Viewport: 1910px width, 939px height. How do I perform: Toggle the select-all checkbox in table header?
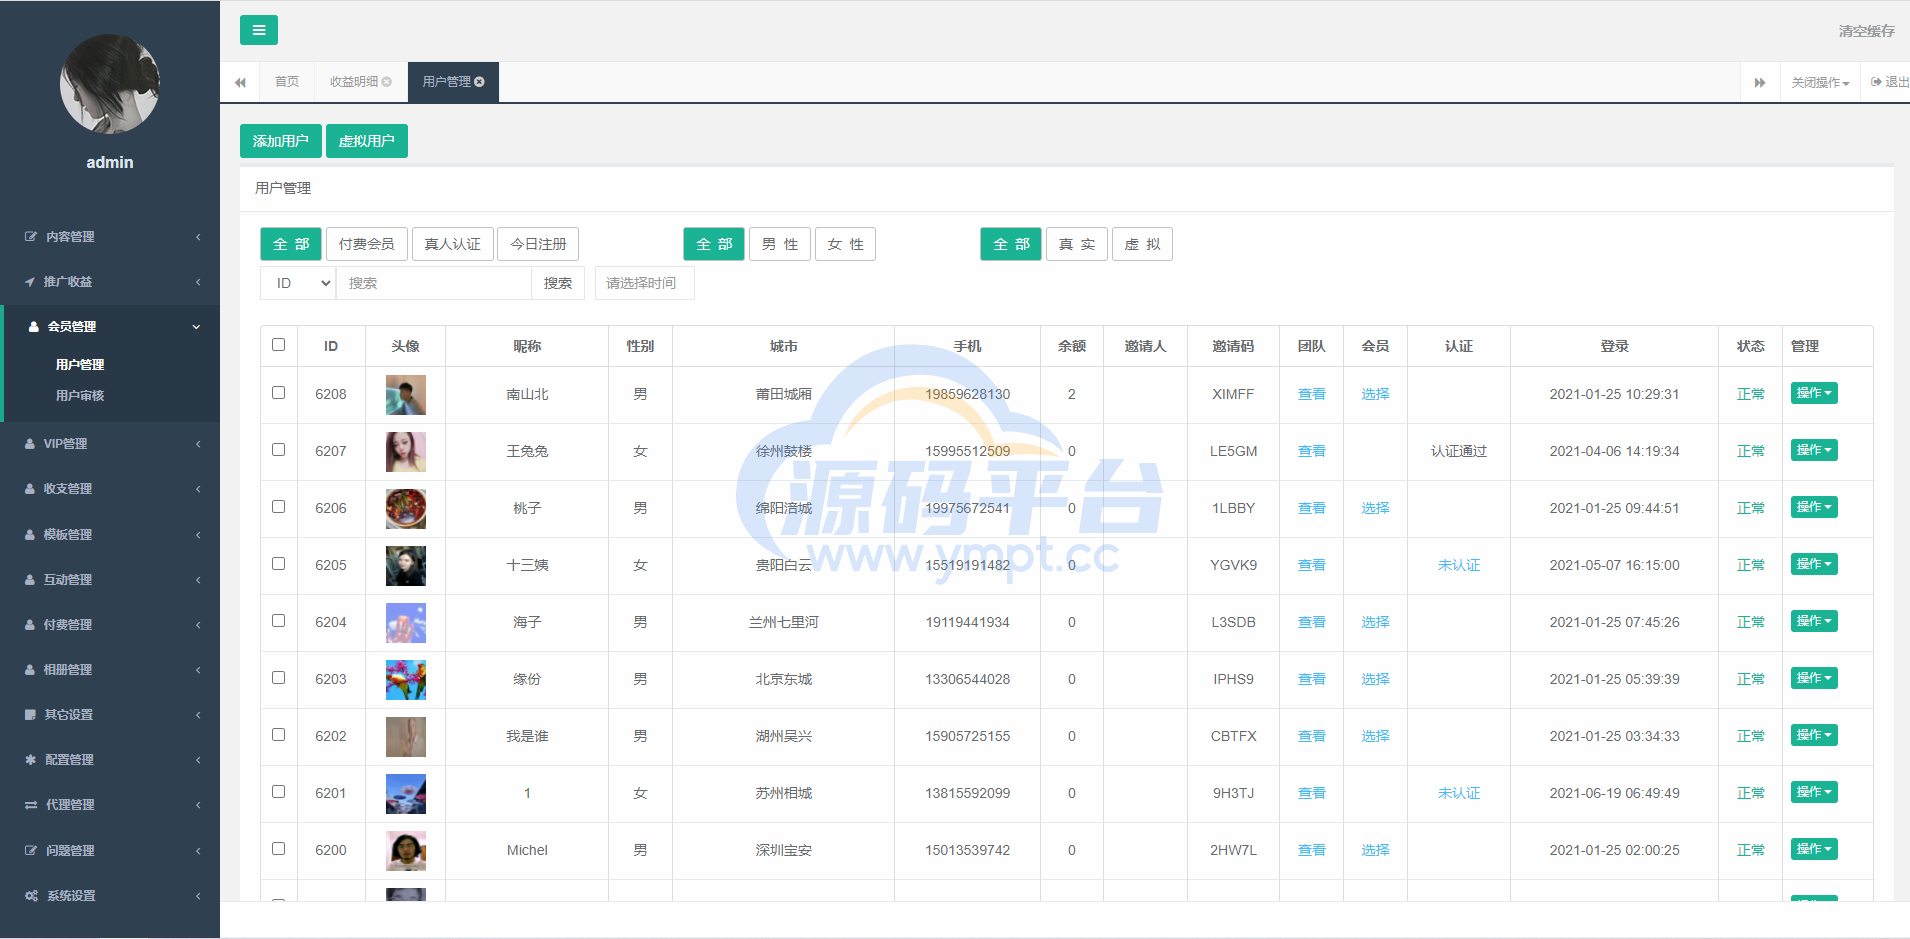[x=279, y=345]
